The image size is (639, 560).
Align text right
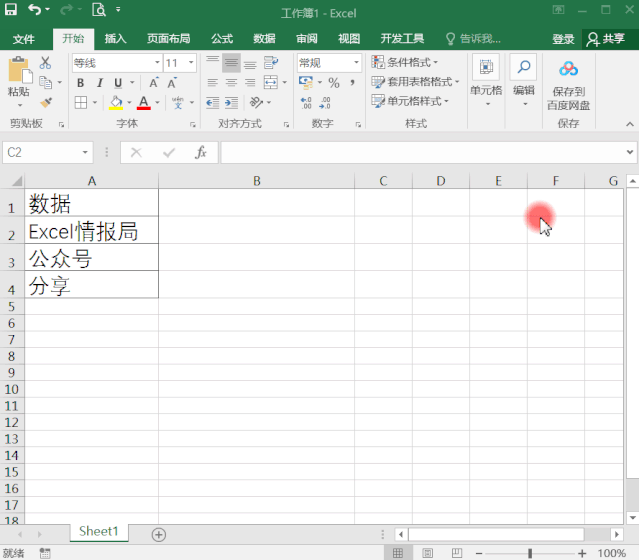250,83
